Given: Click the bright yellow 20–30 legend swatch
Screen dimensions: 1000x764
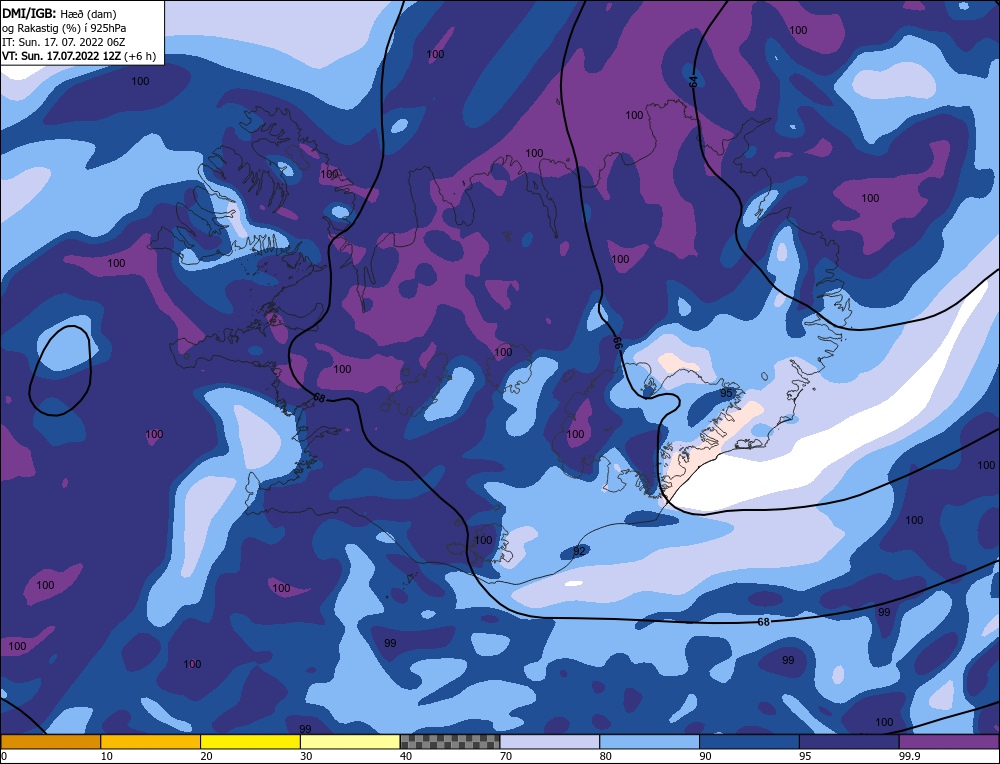Looking at the screenshot, I should (x=251, y=742).
